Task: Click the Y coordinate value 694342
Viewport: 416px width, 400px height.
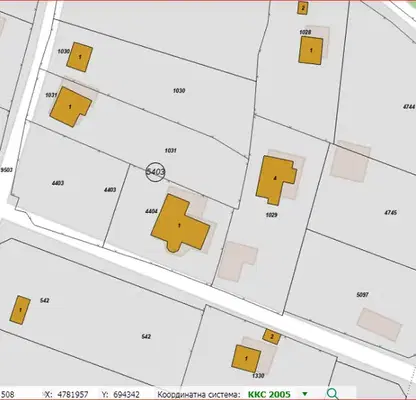Action: pyautogui.click(x=126, y=395)
